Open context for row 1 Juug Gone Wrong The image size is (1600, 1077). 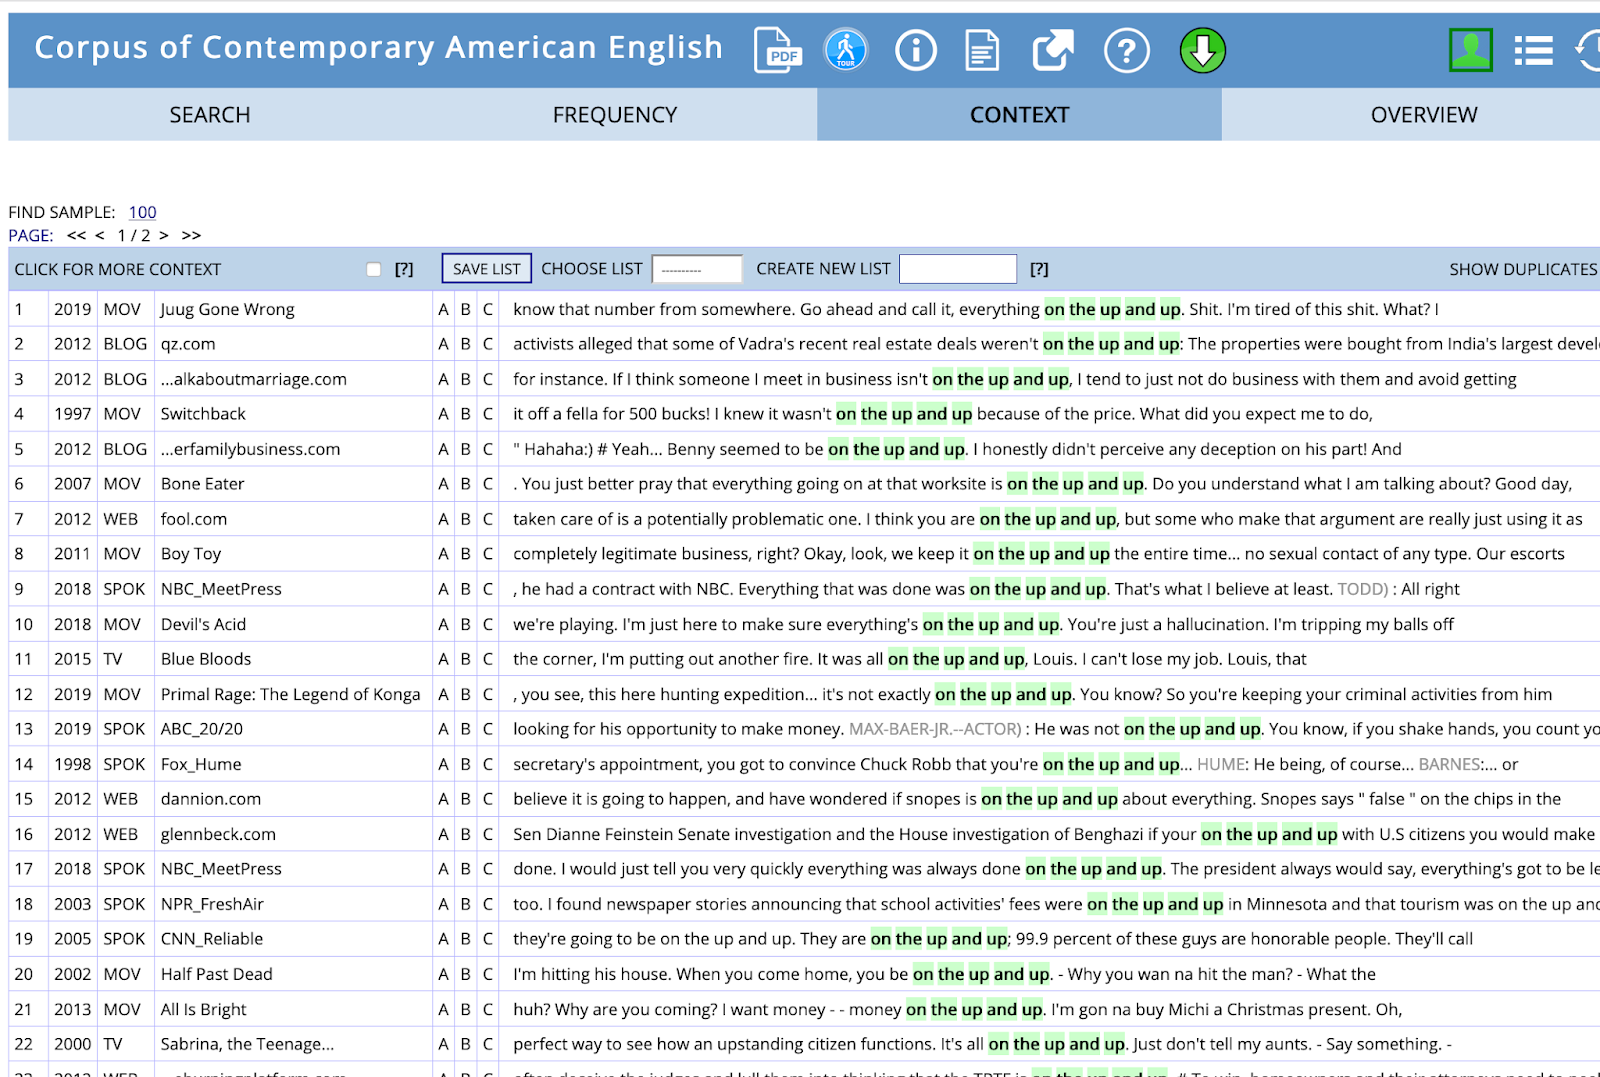pos(228,309)
